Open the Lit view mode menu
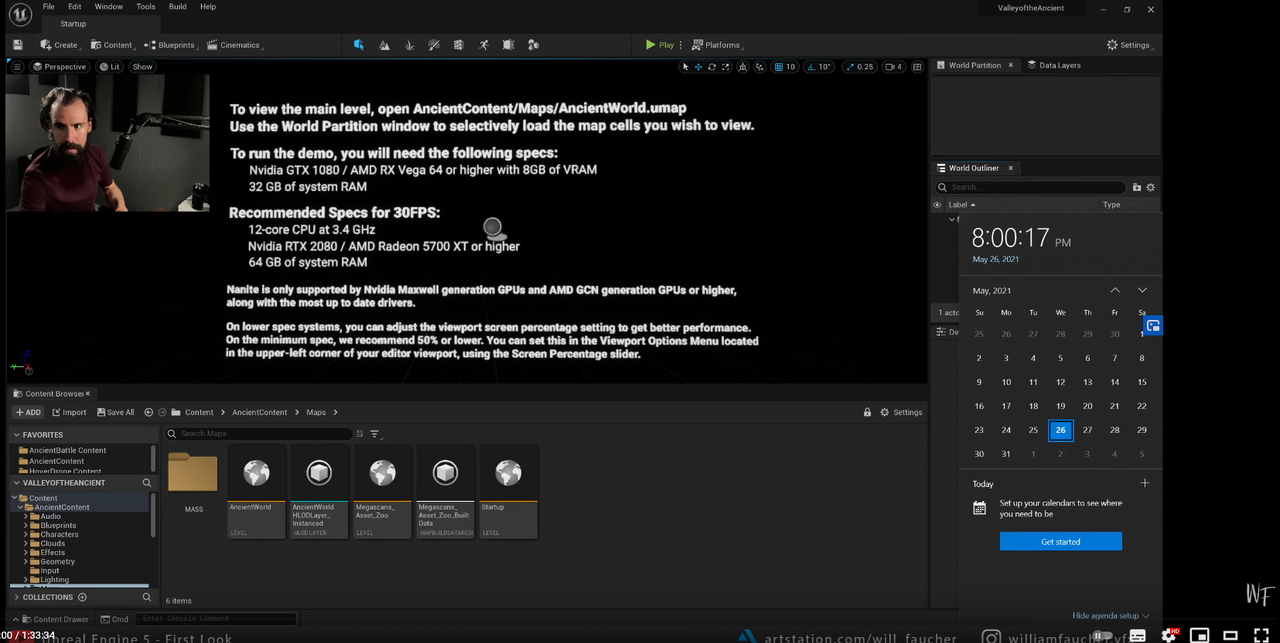This screenshot has width=1280, height=643. click(110, 67)
